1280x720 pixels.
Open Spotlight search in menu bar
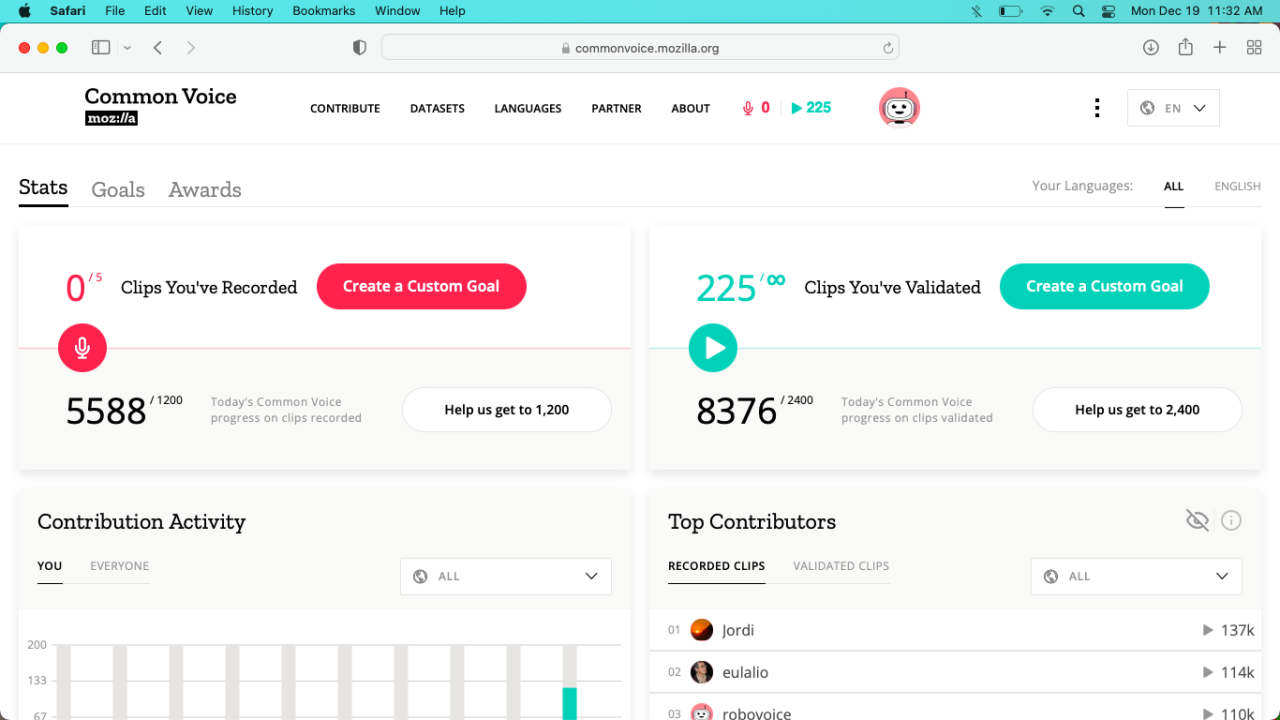tap(1078, 11)
